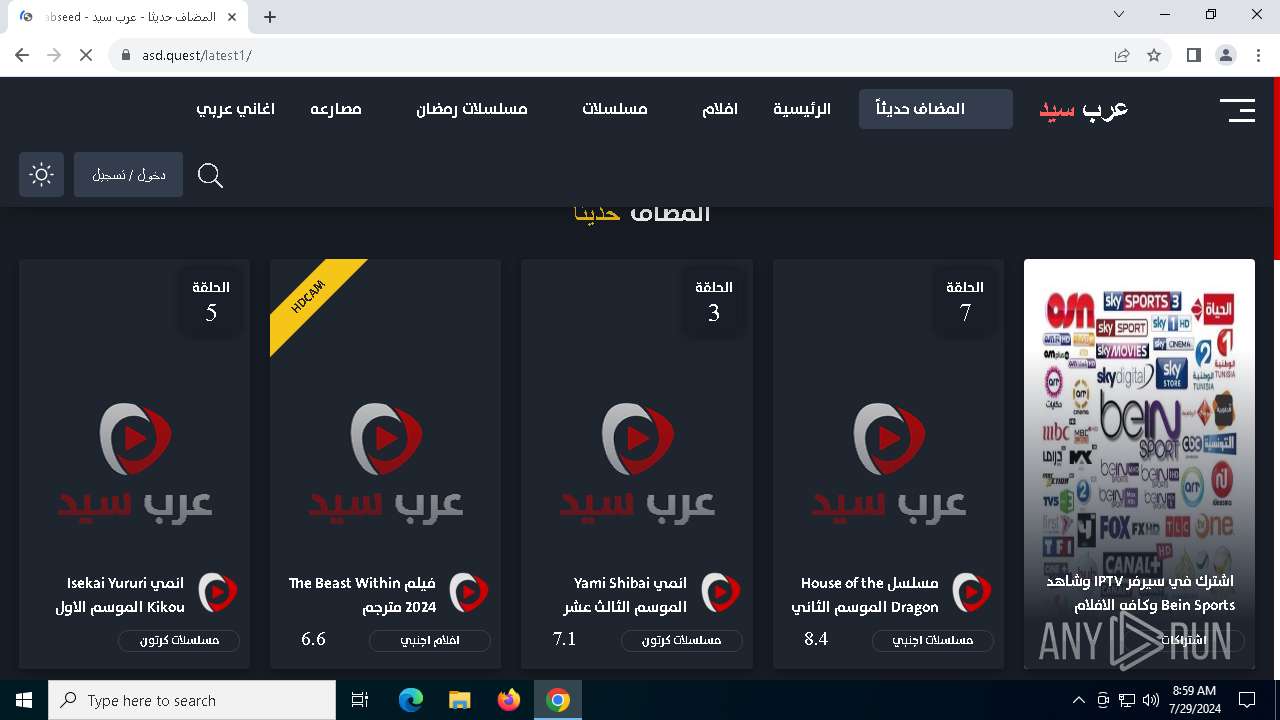Click small logo icon beside Yami Shibai
Screen dimensions: 1280x720
pos(720,593)
